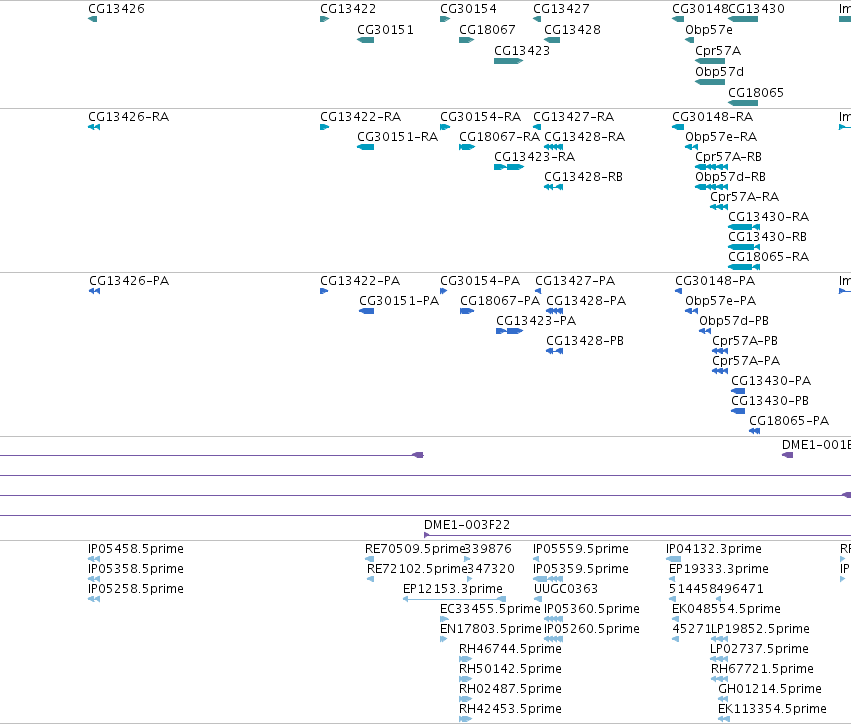Screen dimensions: 851x724
Task: Select the CG18065-RA transcript label
Action: (769, 257)
